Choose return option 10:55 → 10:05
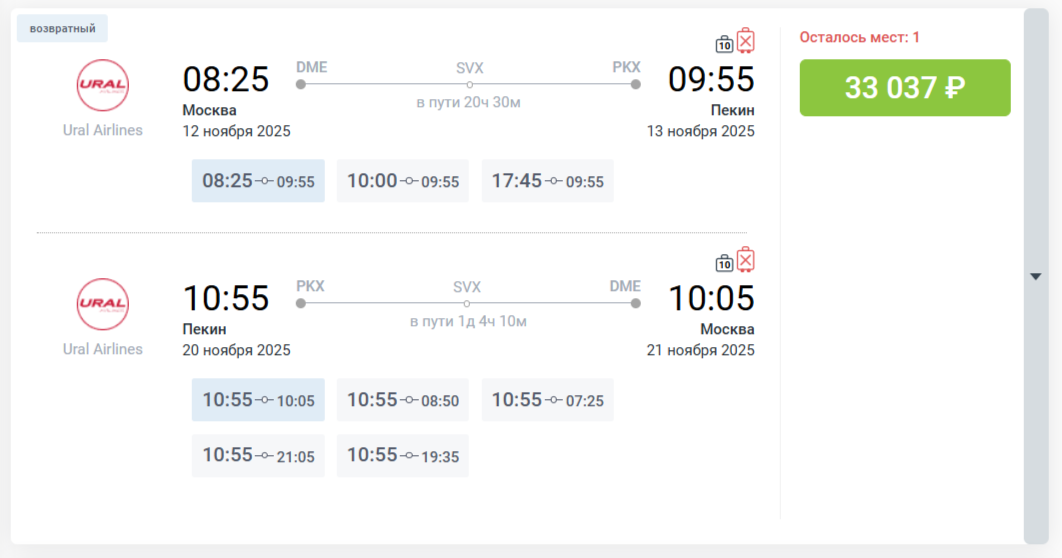This screenshot has height=558, width=1062. coord(258,400)
